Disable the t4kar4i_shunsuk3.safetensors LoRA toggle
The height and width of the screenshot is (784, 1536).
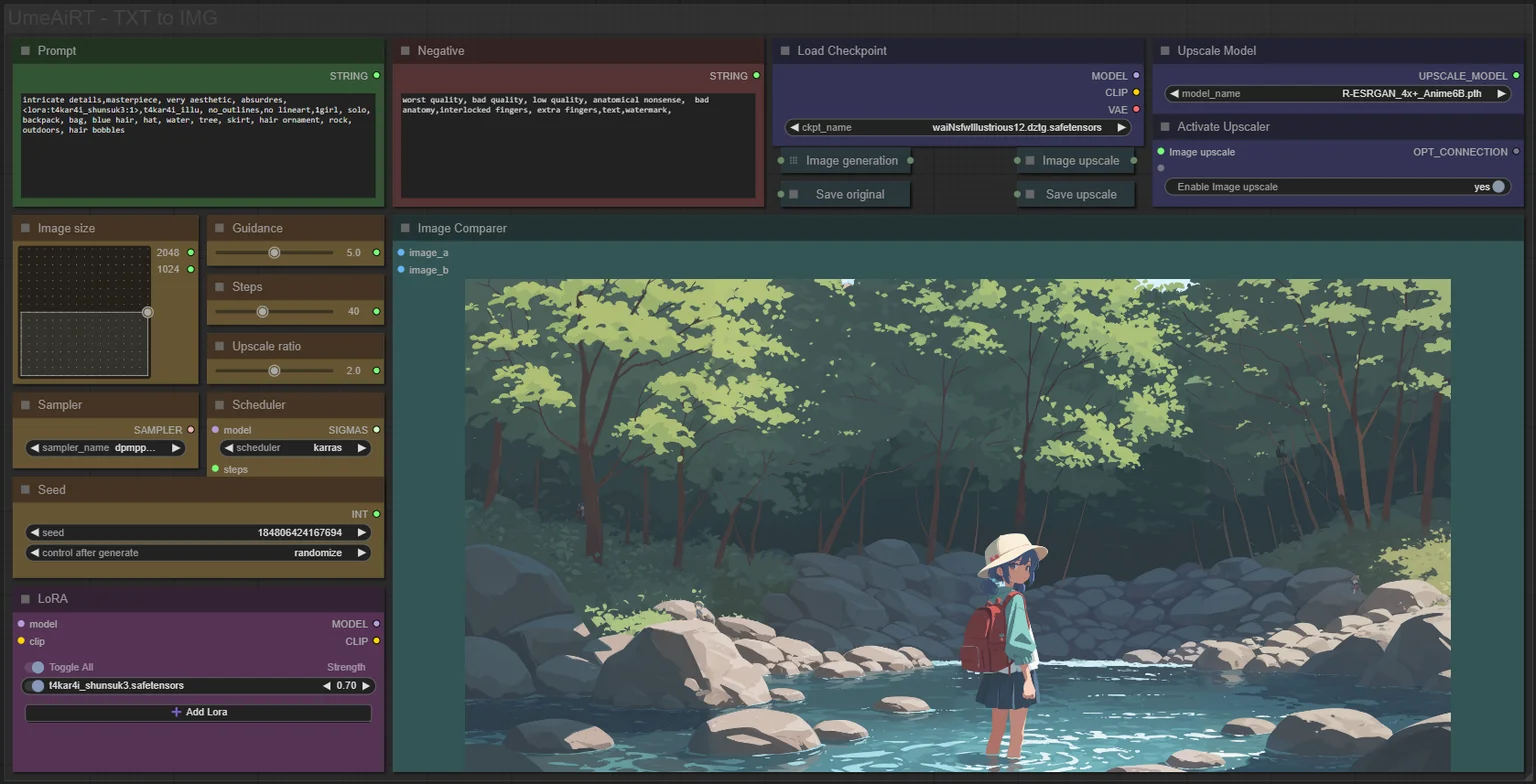(36, 686)
